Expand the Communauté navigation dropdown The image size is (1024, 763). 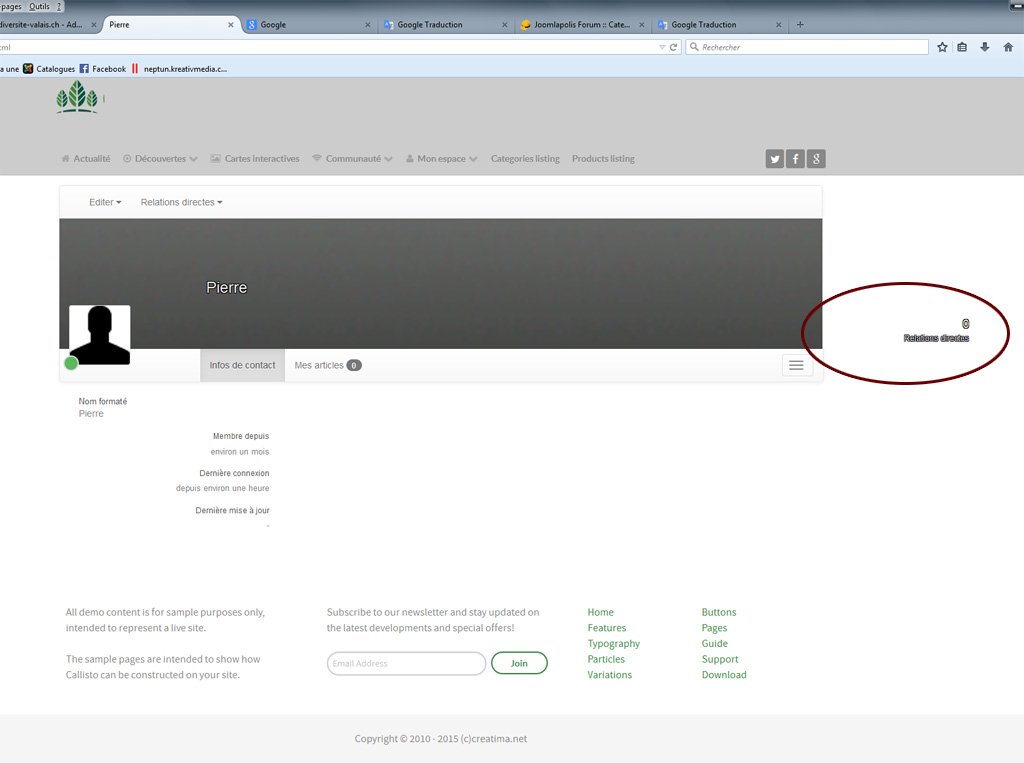pyautogui.click(x=352, y=159)
